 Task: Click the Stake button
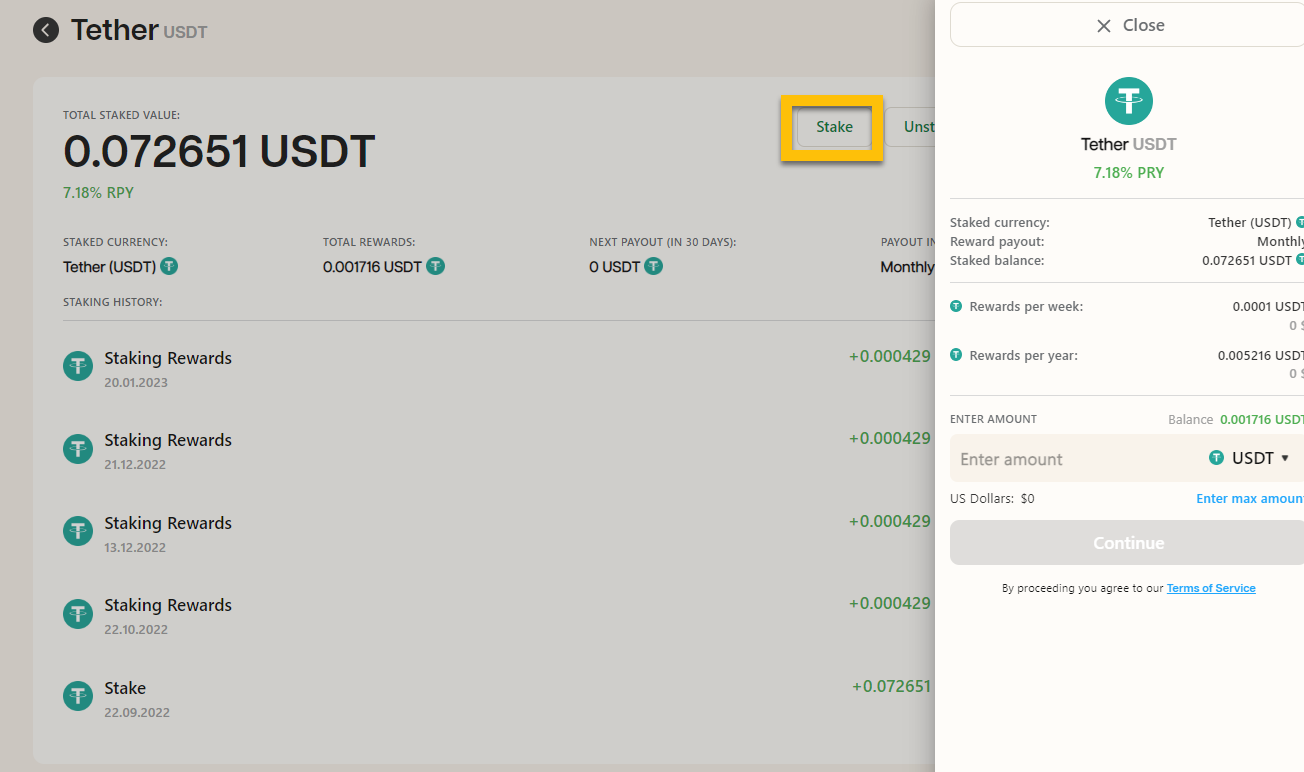click(x=834, y=127)
